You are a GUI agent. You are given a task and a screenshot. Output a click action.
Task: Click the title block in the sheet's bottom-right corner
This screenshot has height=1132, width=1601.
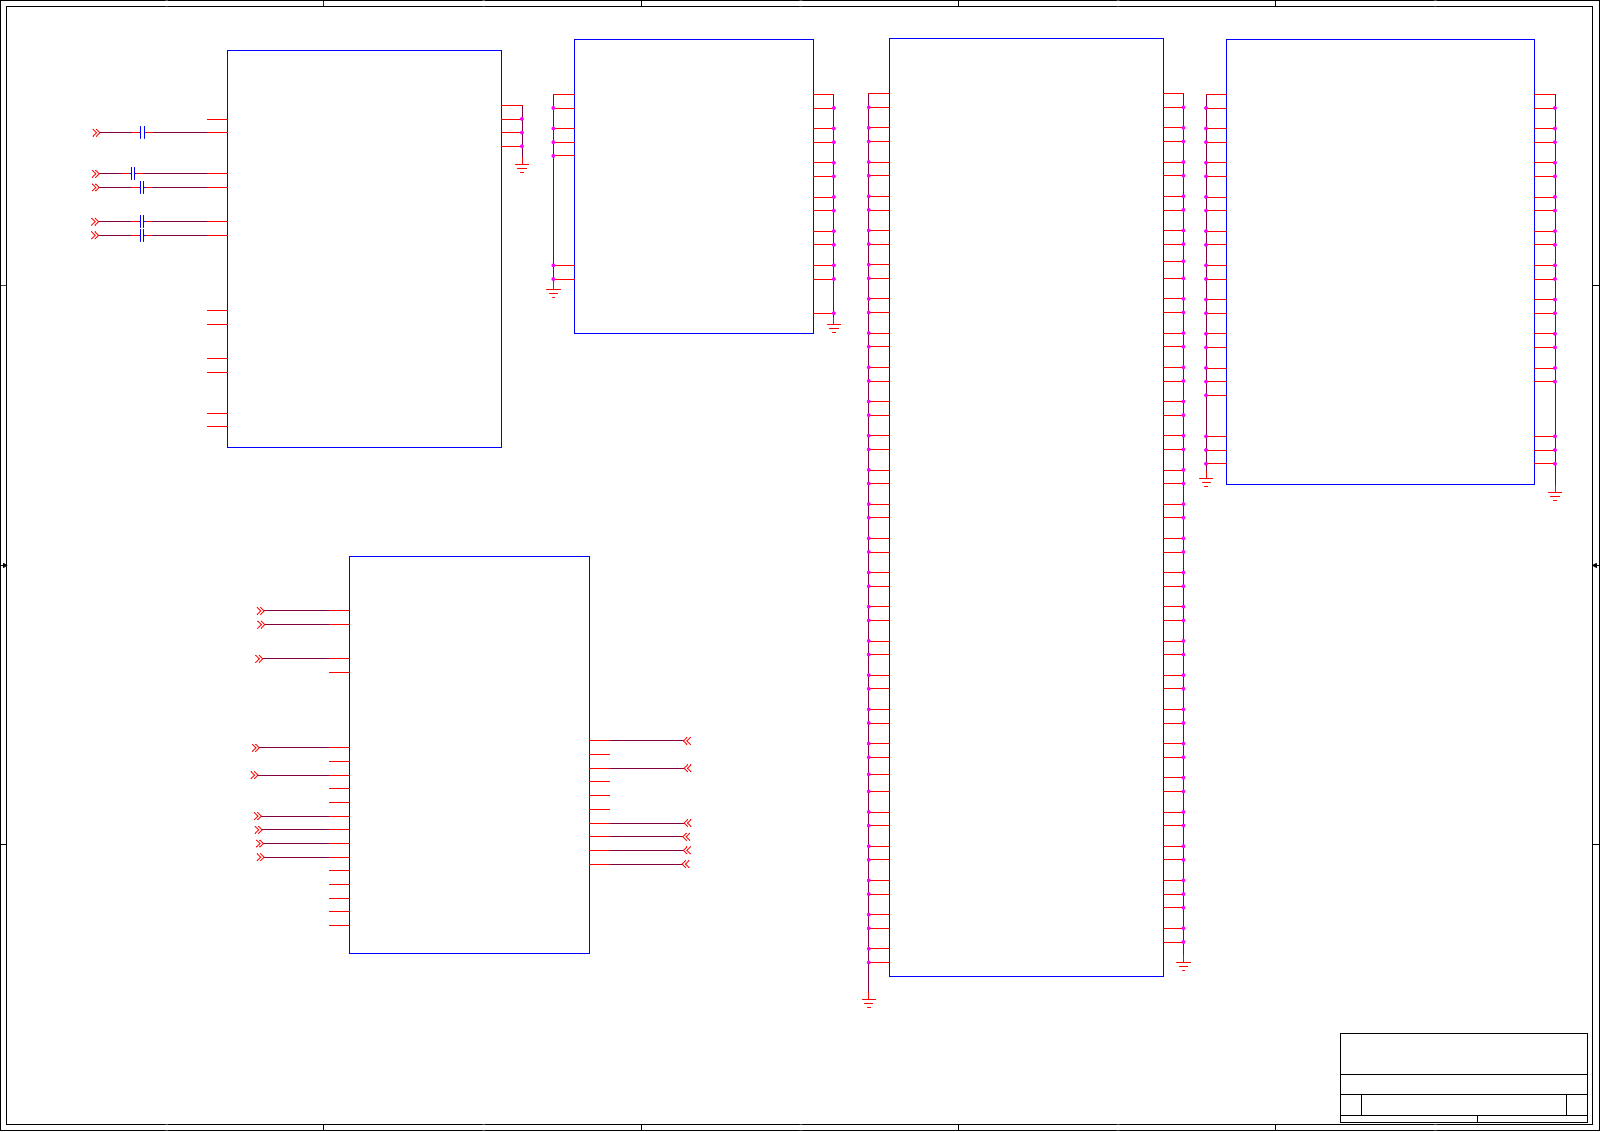(1464, 1078)
